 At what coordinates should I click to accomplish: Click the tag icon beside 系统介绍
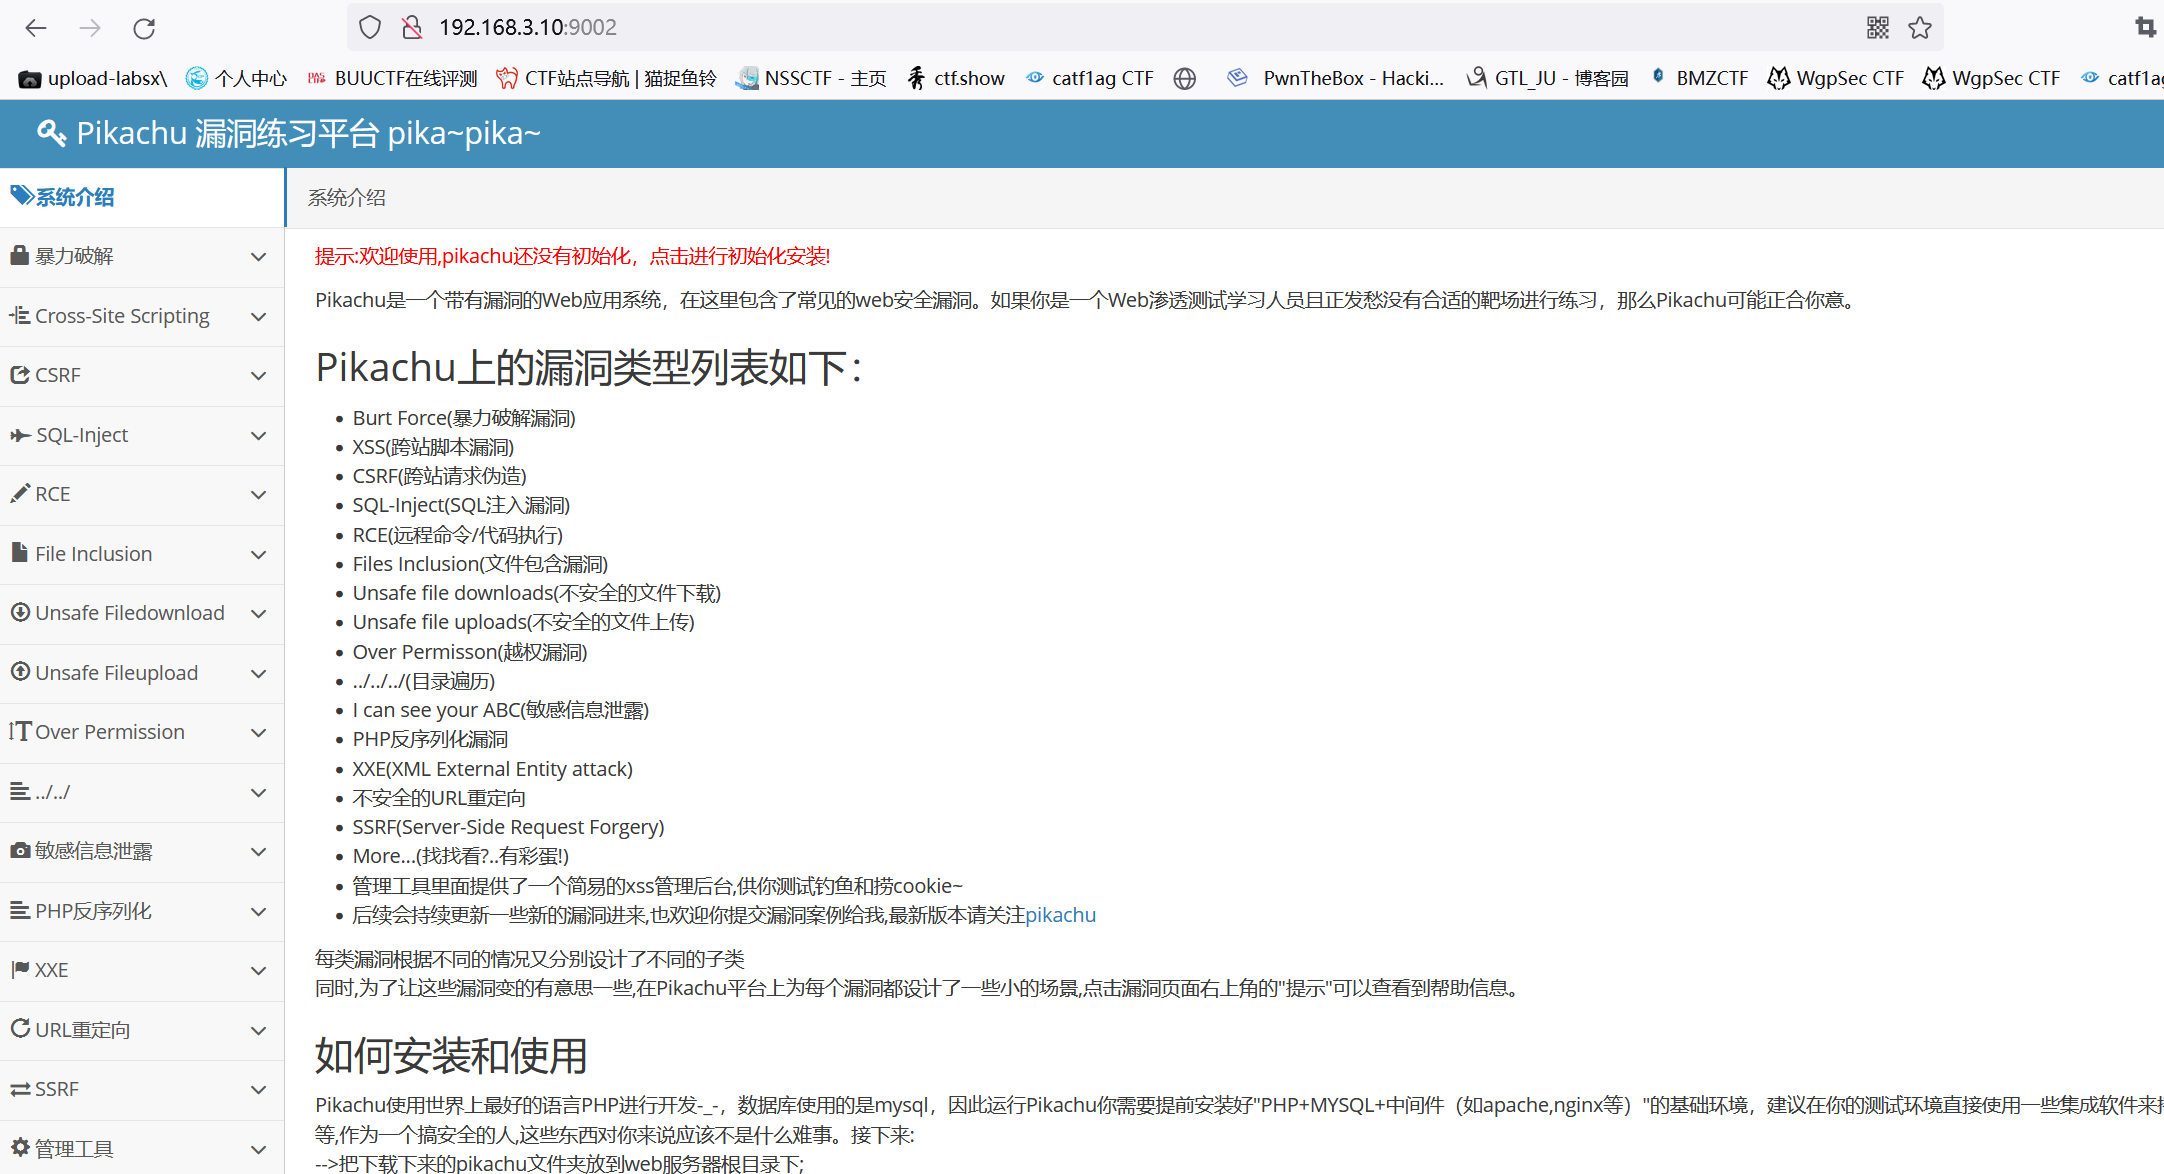[22, 196]
